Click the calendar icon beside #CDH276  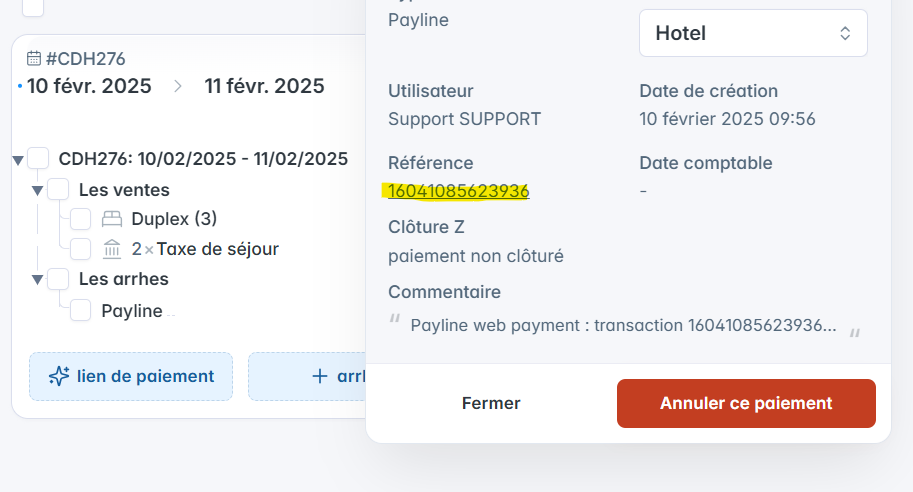point(34,58)
